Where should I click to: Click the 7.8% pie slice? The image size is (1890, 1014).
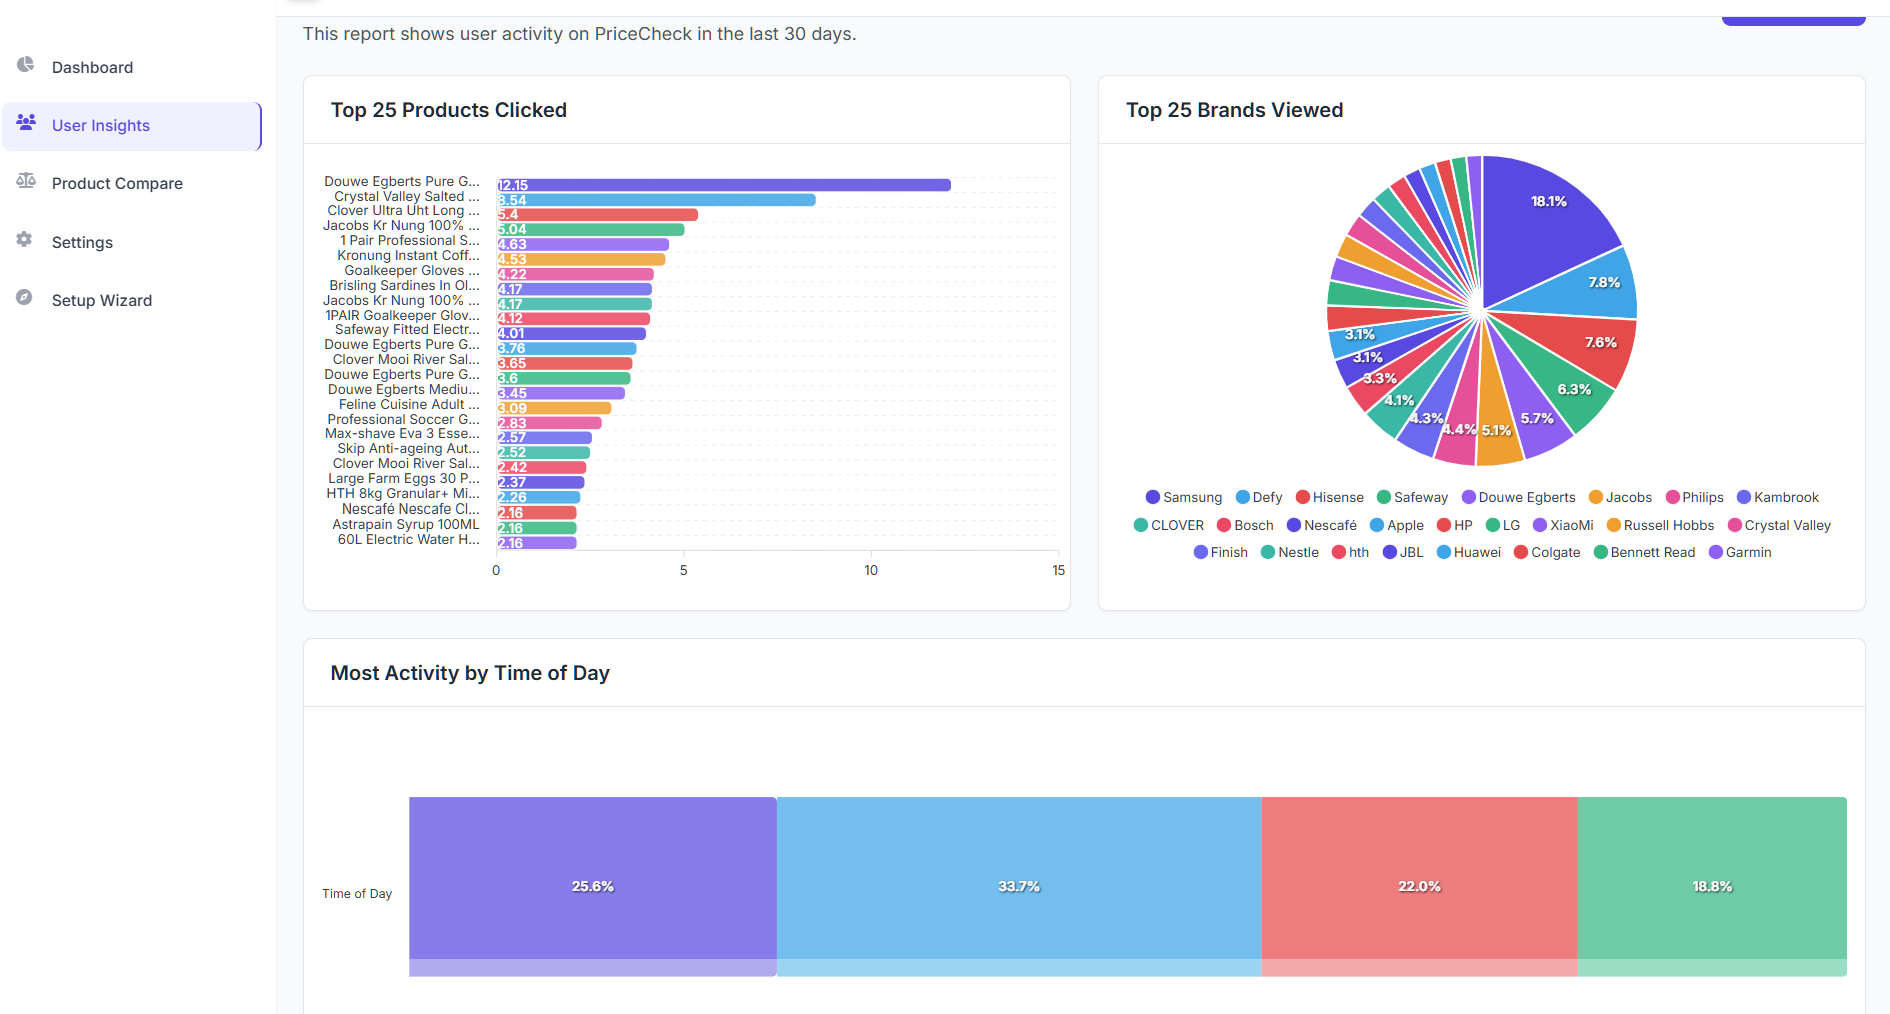(1593, 287)
